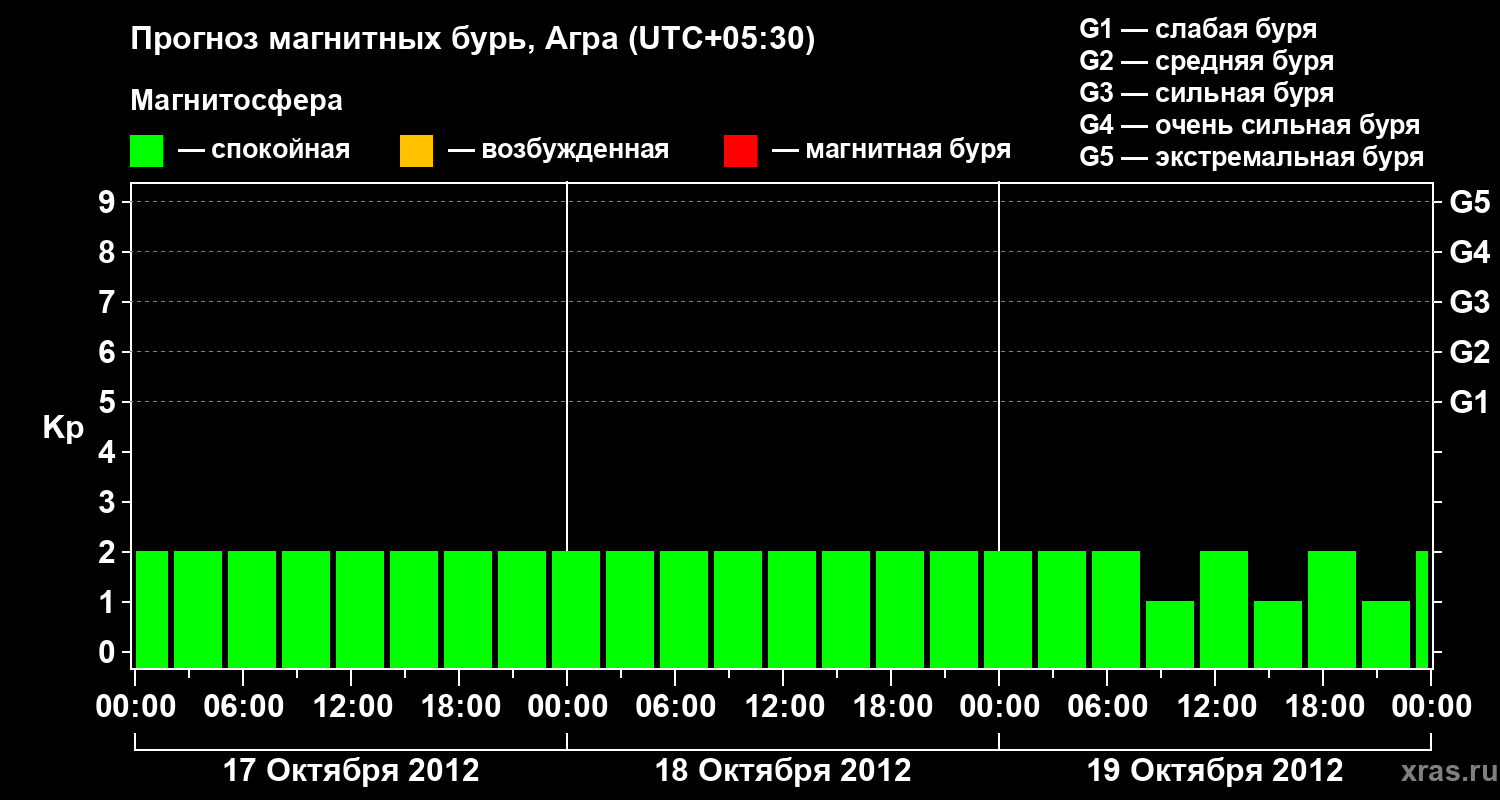This screenshot has width=1500, height=800.
Task: Click the Kp 1 bar just before 12:00 on 19 Октября
Action: pos(1170,634)
